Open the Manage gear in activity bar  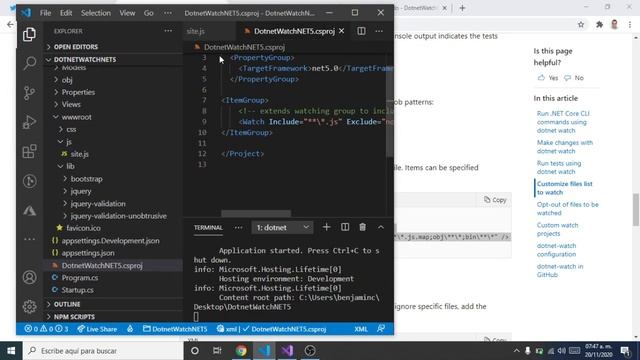29,306
